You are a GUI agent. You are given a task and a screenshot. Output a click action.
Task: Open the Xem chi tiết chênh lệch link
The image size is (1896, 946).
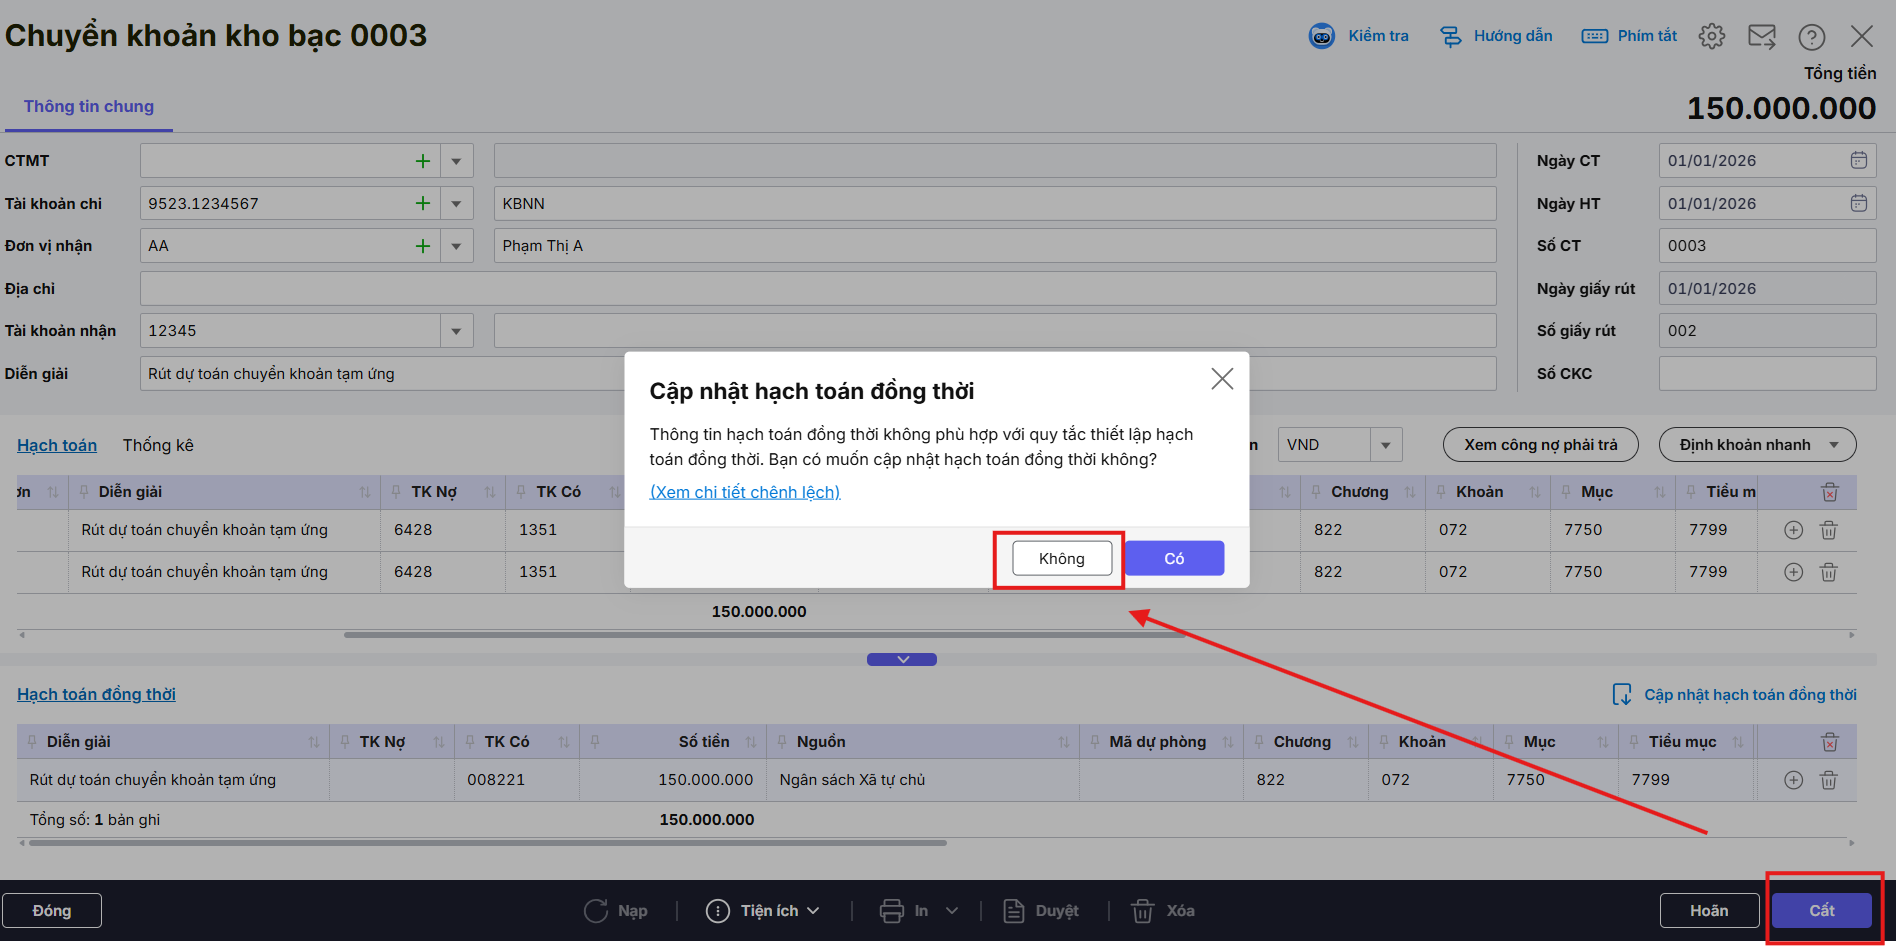coord(745,492)
